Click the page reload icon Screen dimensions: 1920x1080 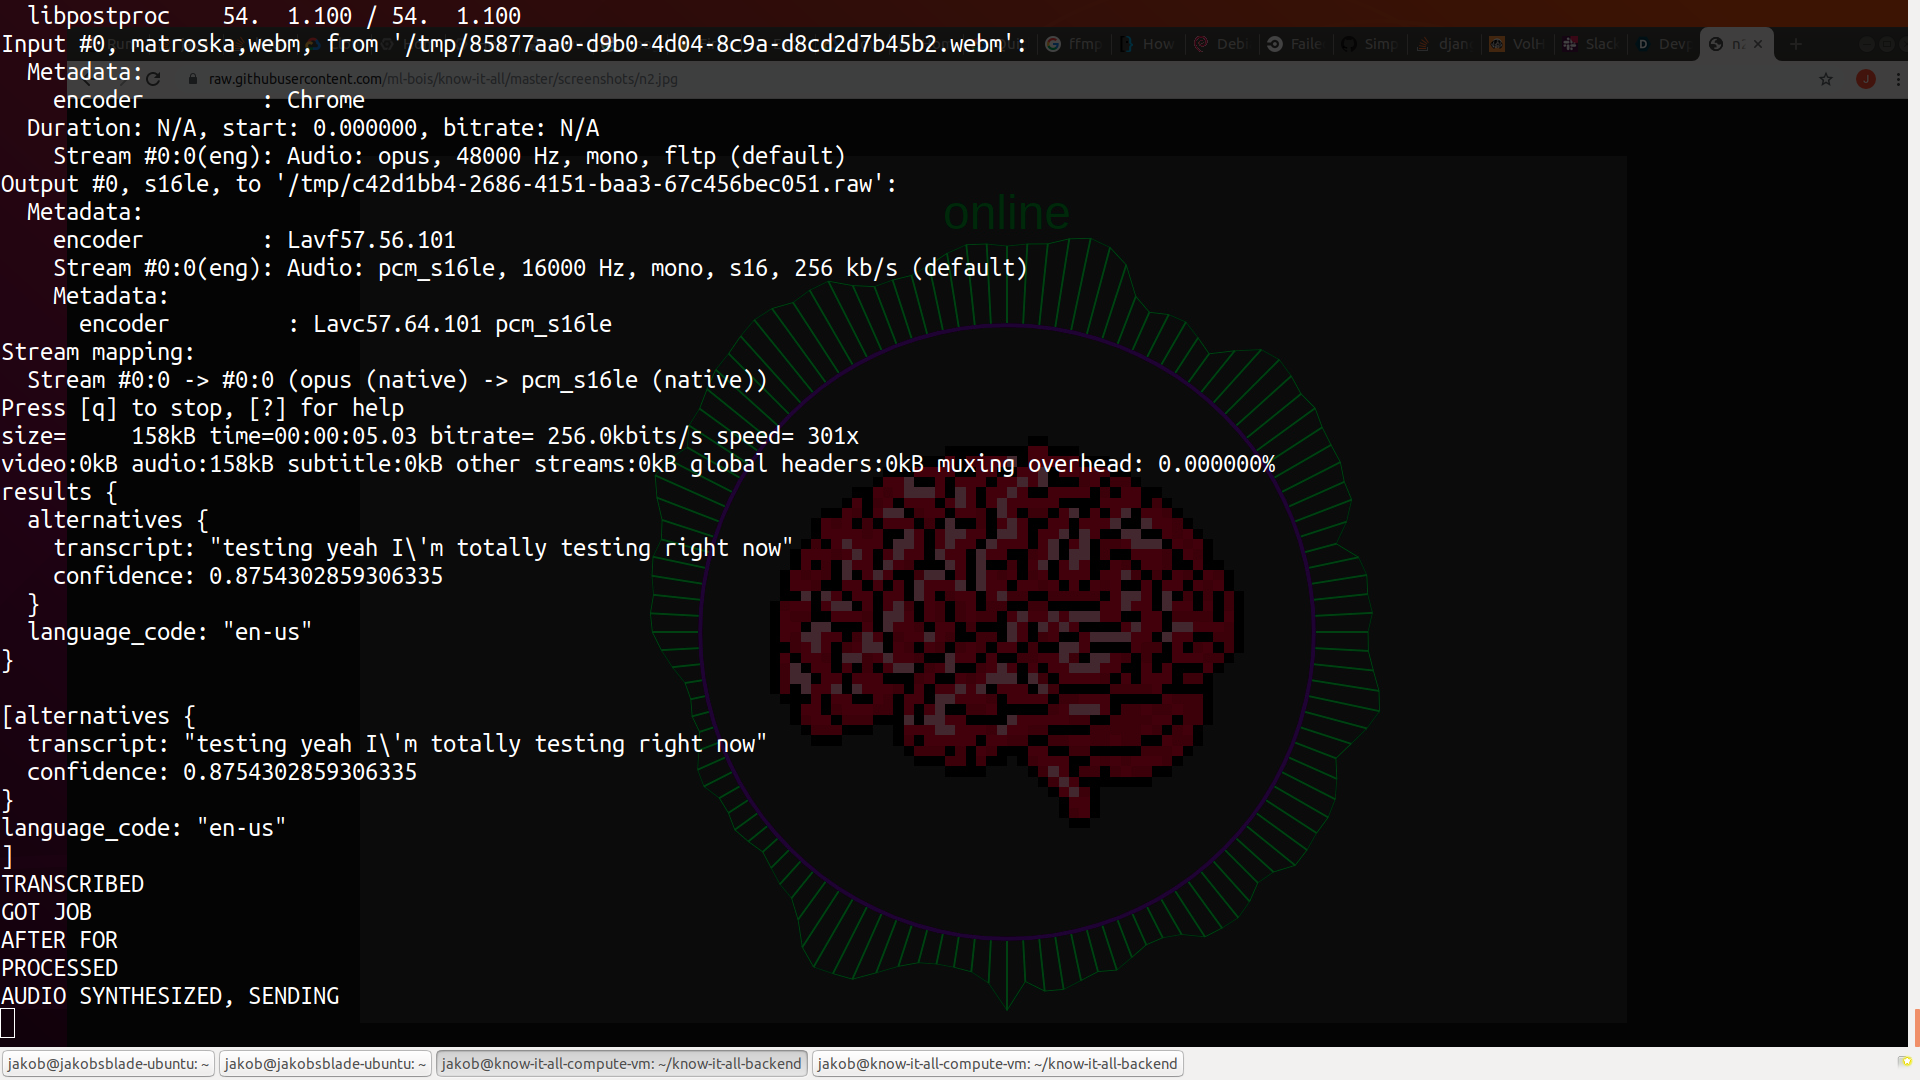tap(153, 79)
